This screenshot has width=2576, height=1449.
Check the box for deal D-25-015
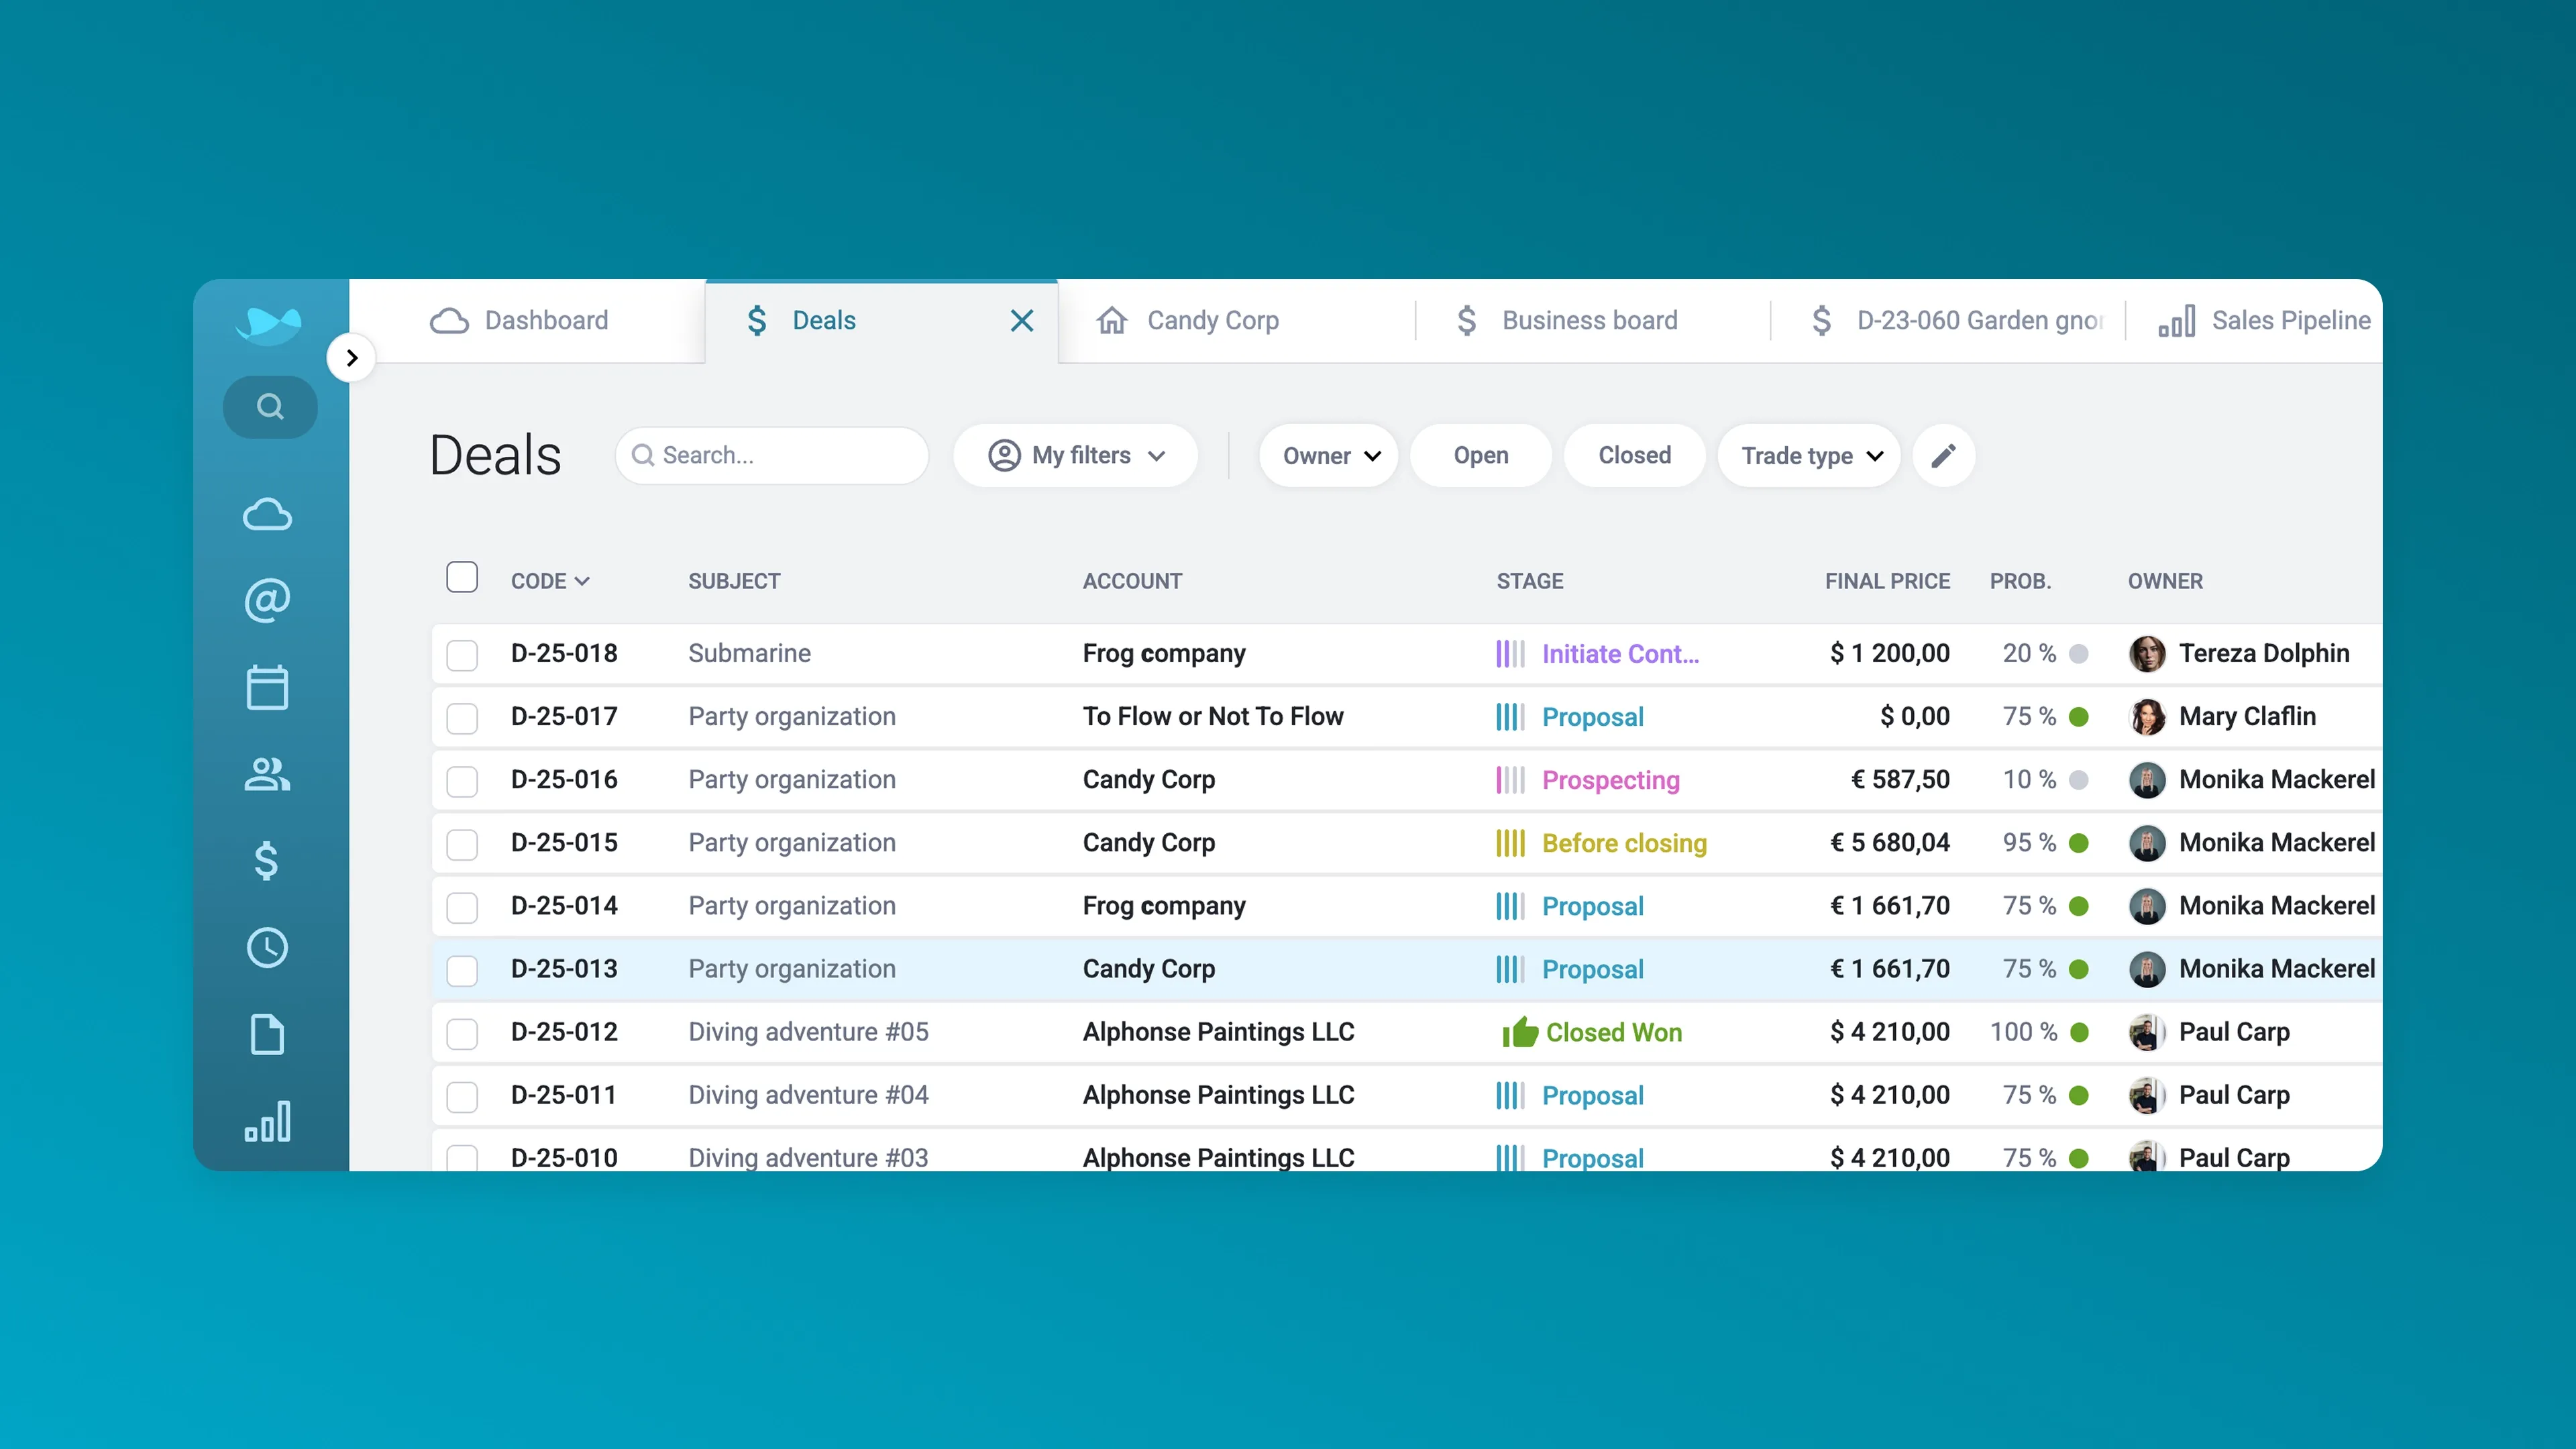(462, 844)
